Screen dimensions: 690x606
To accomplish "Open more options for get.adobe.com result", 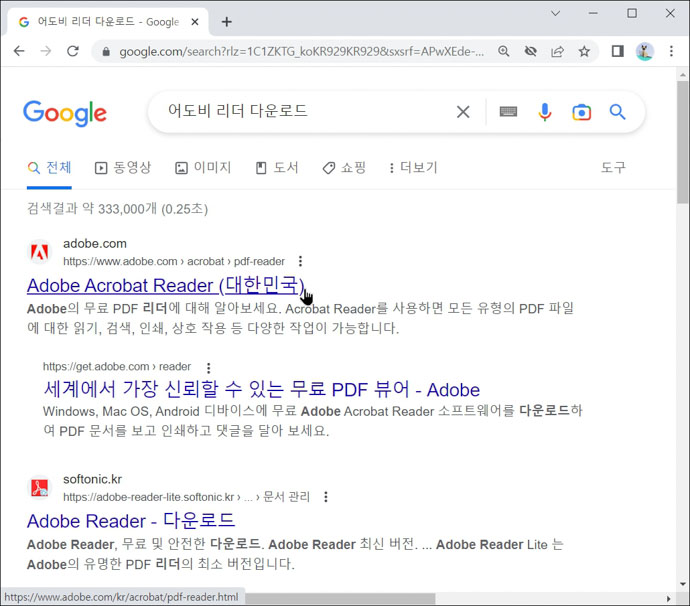I will point(209,367).
